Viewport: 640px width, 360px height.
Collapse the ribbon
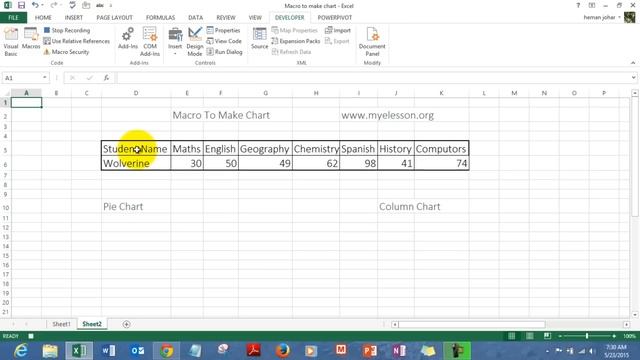click(x=633, y=63)
